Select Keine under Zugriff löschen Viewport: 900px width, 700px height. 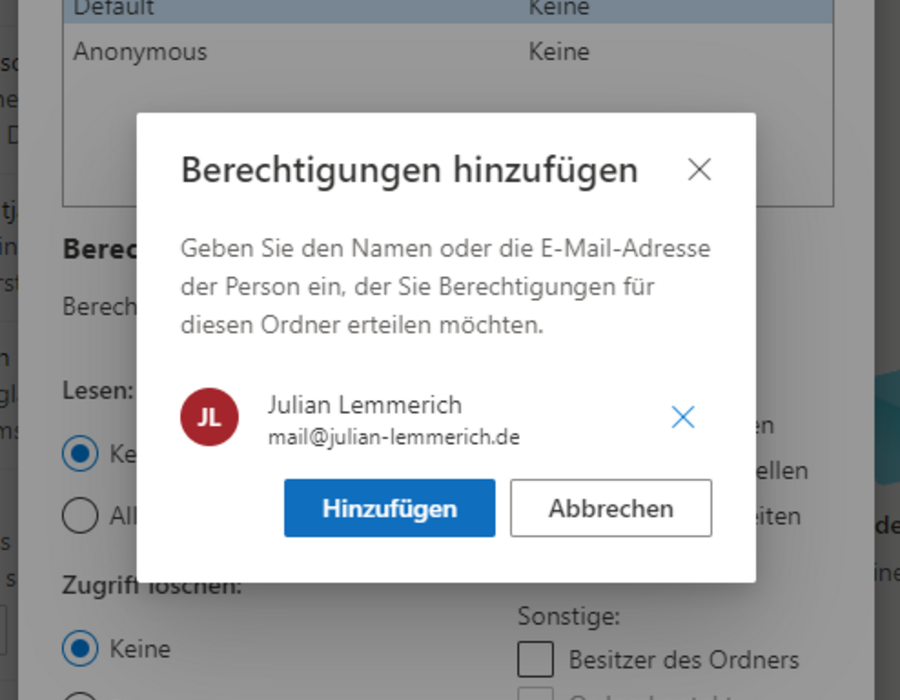80,648
